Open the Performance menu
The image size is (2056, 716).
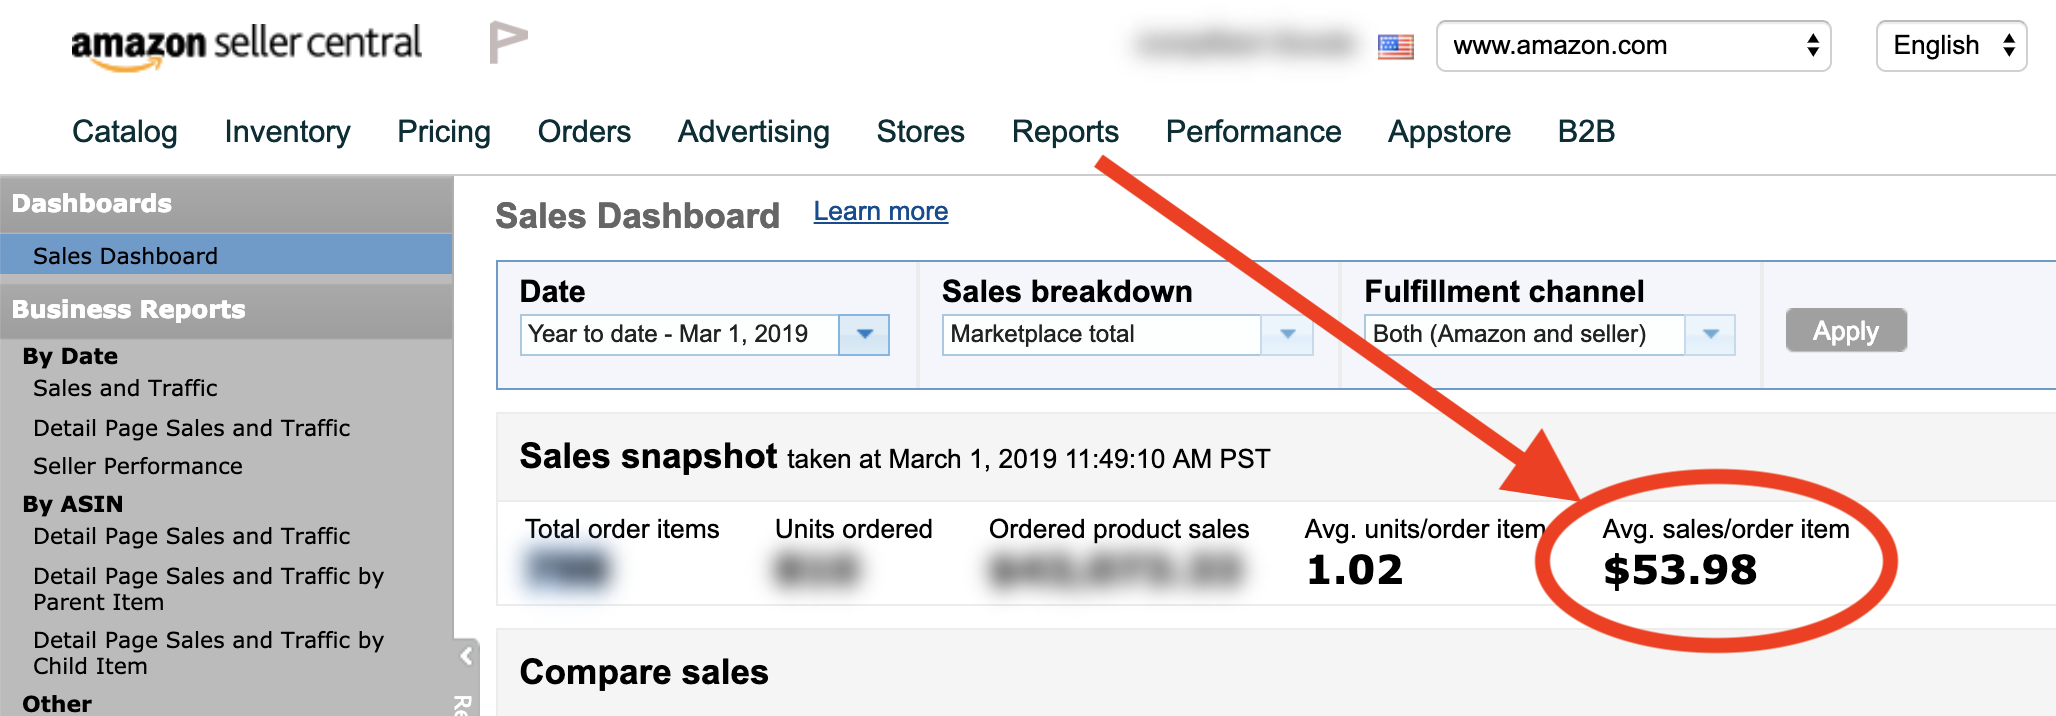[x=1253, y=132]
